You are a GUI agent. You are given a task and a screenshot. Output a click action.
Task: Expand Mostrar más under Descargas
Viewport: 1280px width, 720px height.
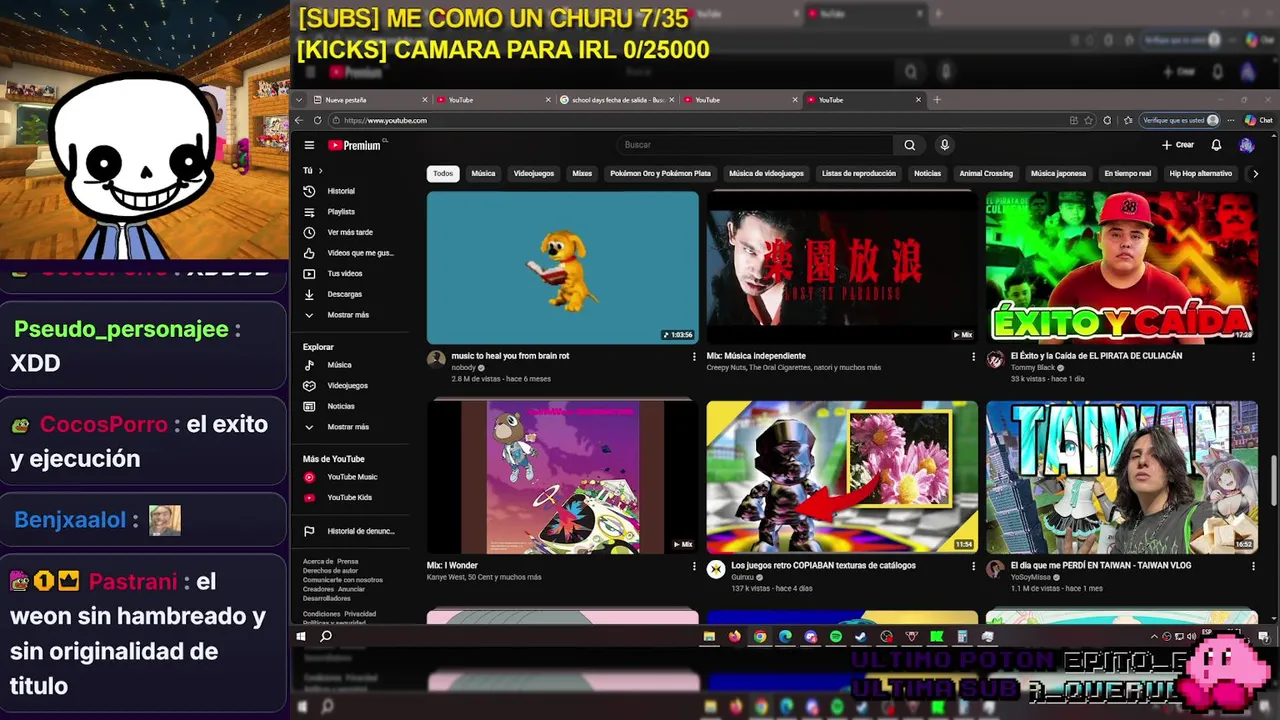click(x=349, y=315)
